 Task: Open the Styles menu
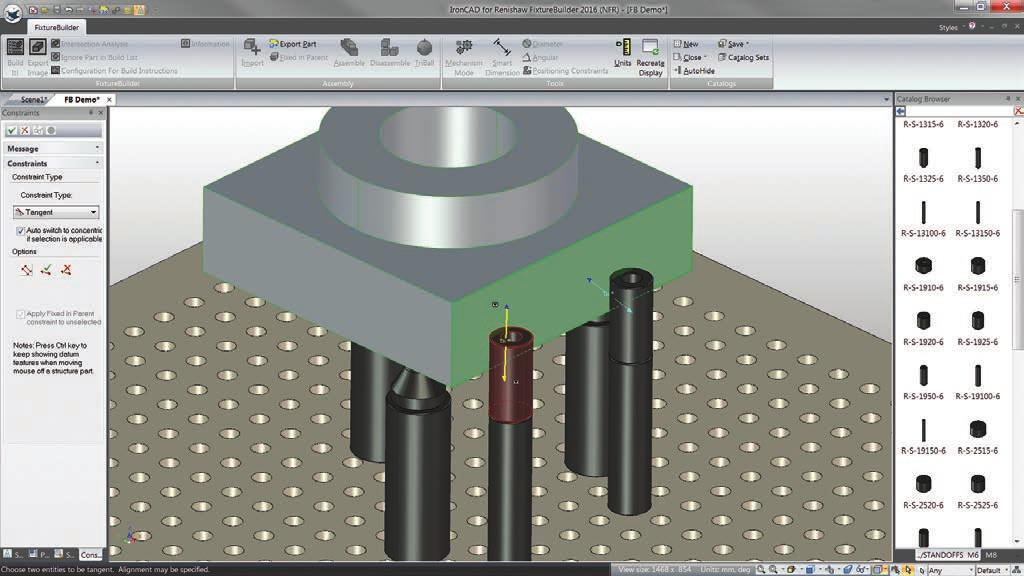(948, 27)
